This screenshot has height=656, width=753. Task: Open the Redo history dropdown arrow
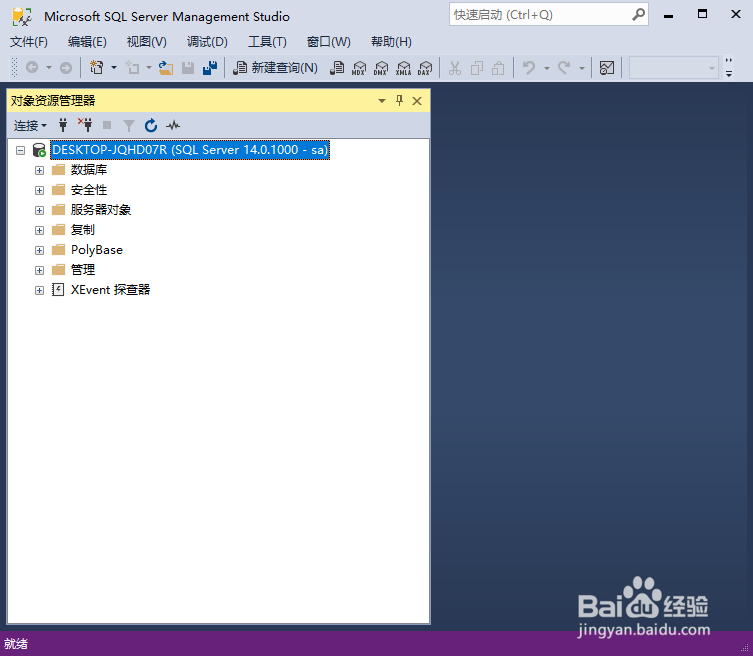[x=582, y=68]
